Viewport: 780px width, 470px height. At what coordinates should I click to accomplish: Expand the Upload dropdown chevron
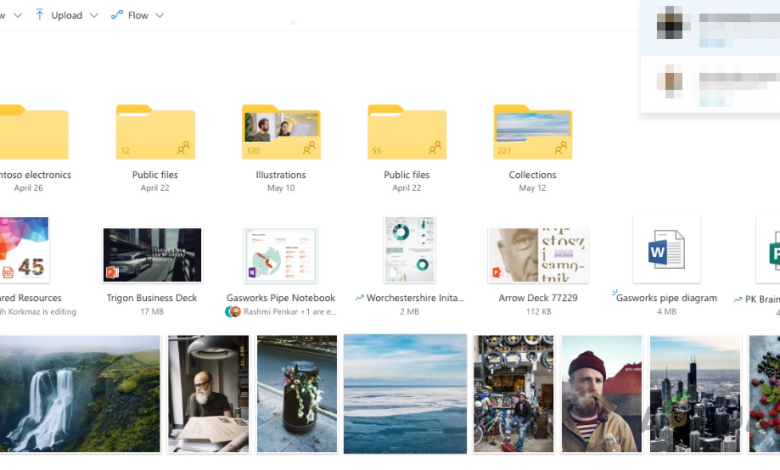[x=94, y=15]
